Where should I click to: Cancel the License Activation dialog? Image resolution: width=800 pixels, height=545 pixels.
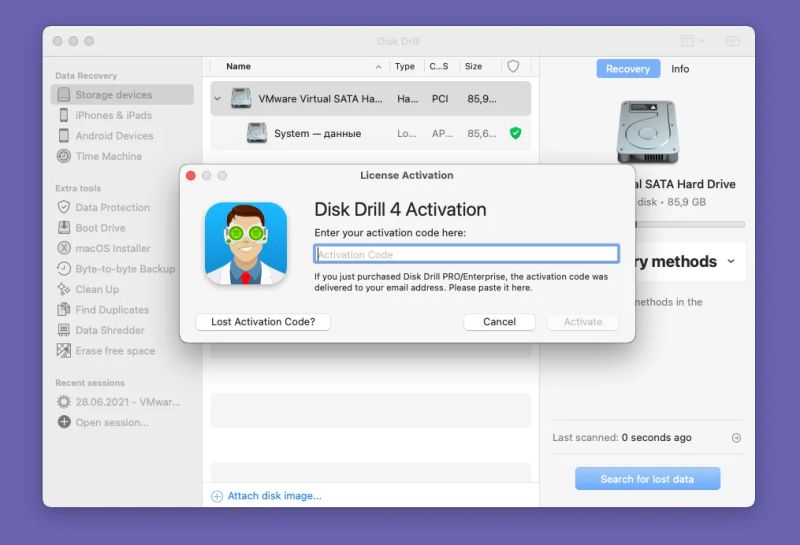pos(499,321)
